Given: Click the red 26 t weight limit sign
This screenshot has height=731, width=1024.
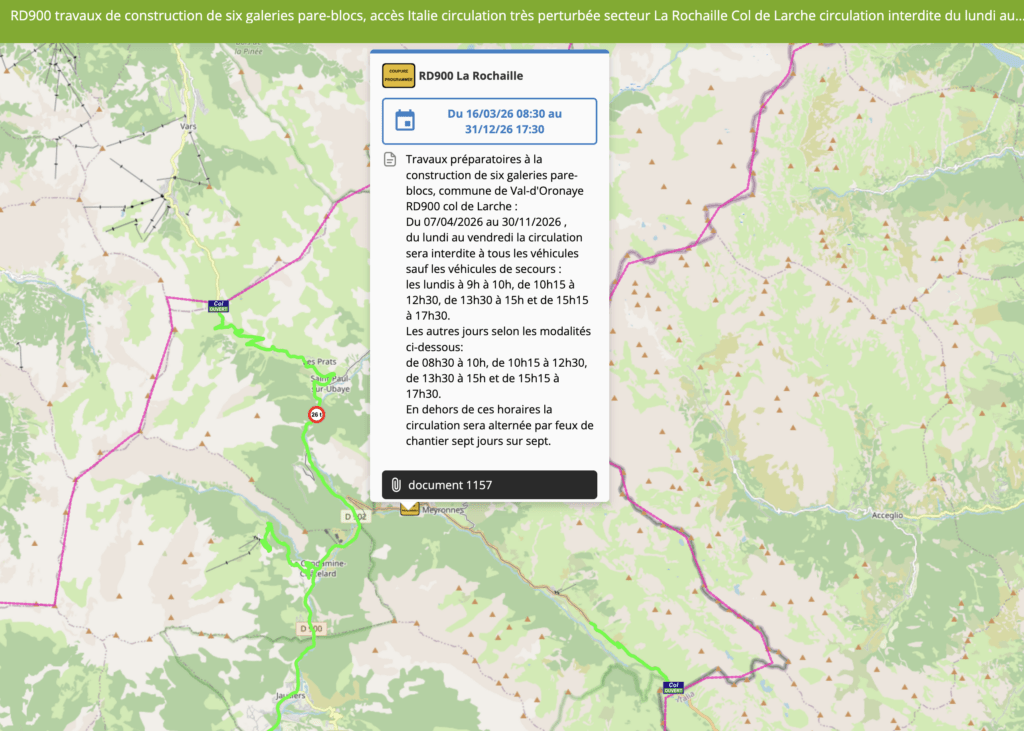Looking at the screenshot, I should [x=316, y=414].
